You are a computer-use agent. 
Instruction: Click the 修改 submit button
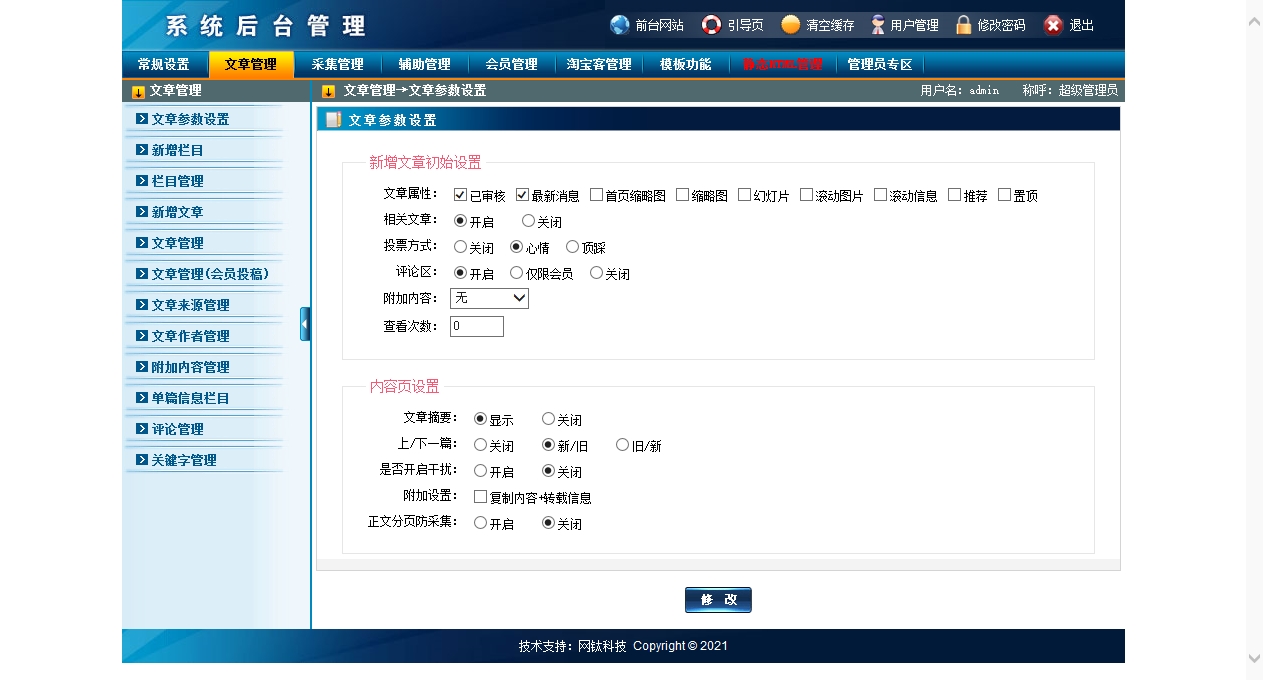718,600
